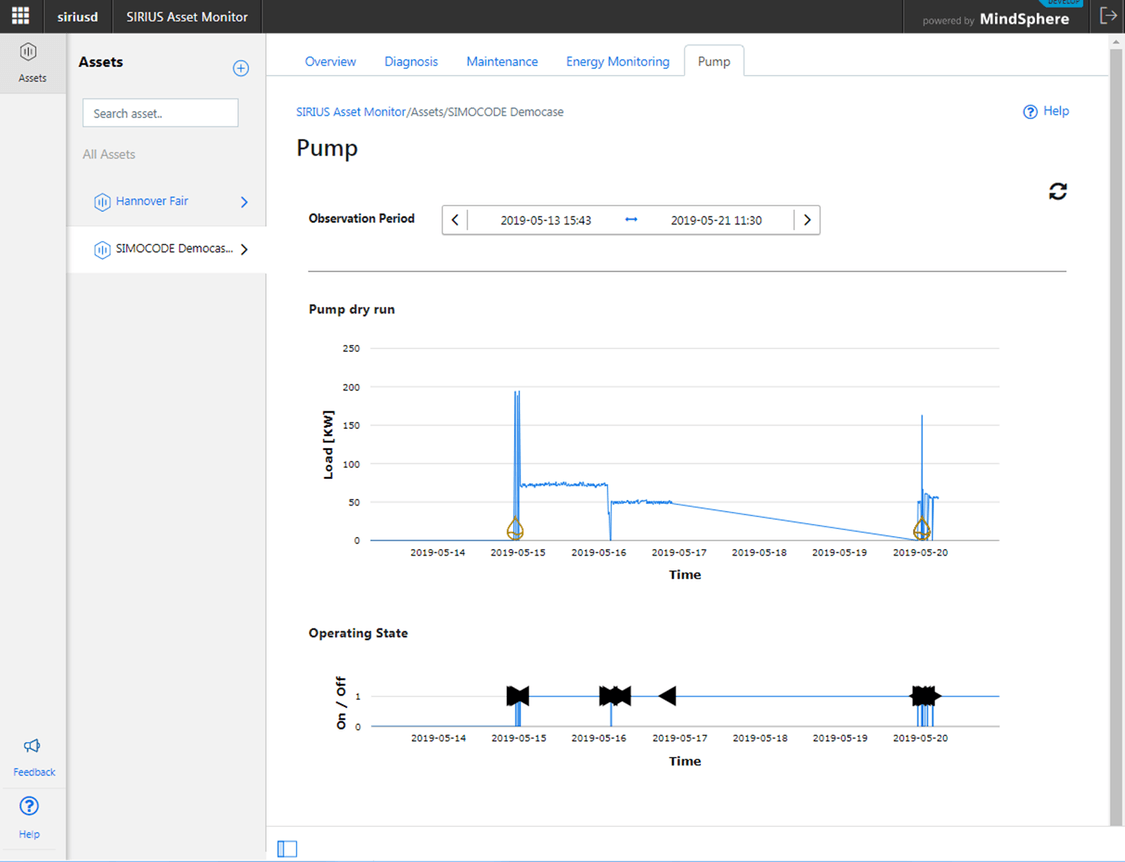
Task: Go to next observation period
Action: 807,220
